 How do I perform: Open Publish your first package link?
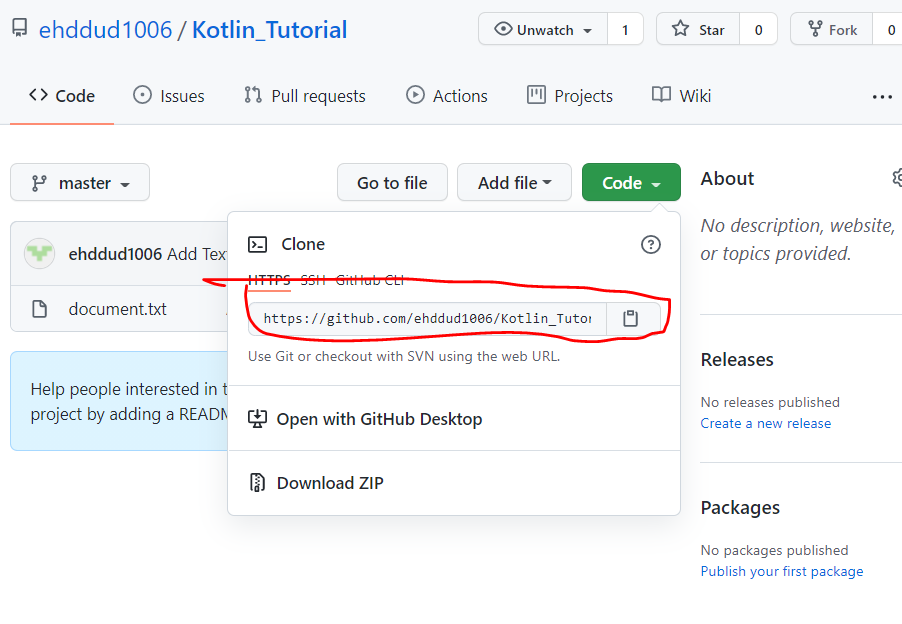click(x=782, y=571)
